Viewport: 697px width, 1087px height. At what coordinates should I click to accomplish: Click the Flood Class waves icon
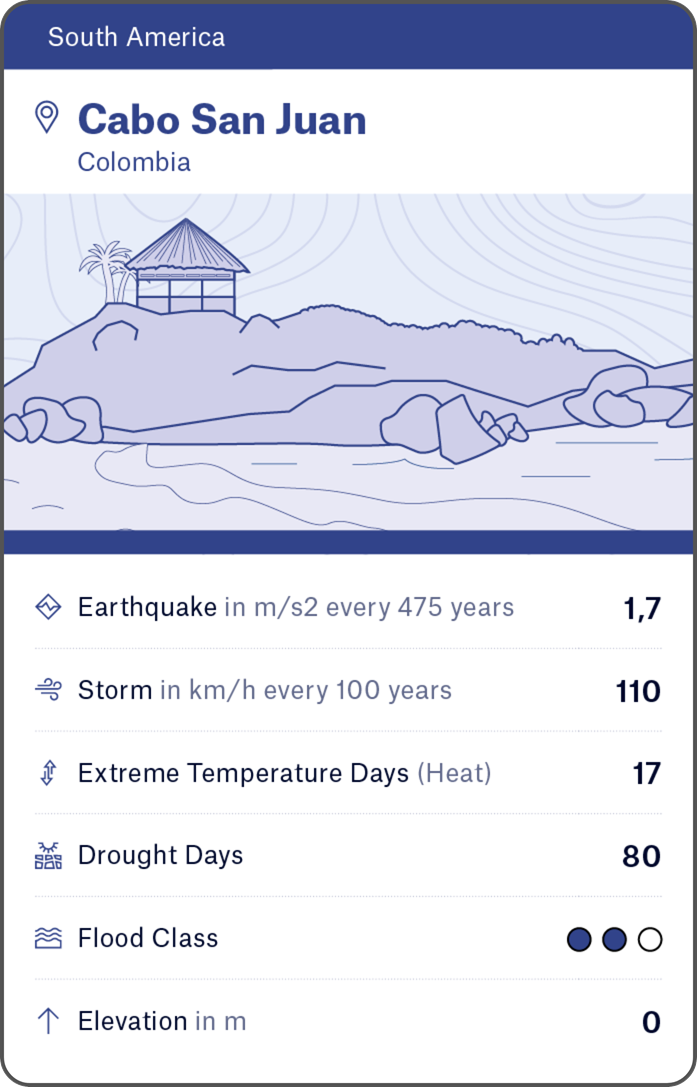click(x=48, y=938)
